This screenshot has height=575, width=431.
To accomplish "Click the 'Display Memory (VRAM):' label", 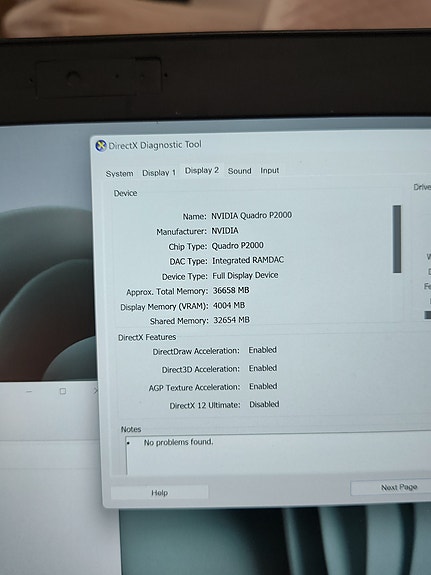I will coord(164,307).
